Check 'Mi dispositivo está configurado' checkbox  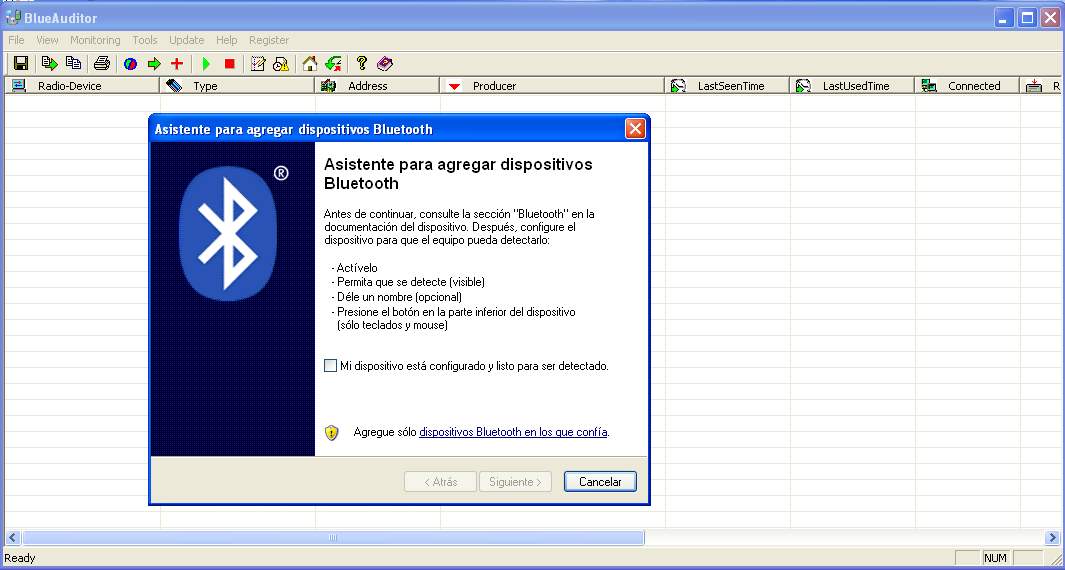pyautogui.click(x=330, y=366)
